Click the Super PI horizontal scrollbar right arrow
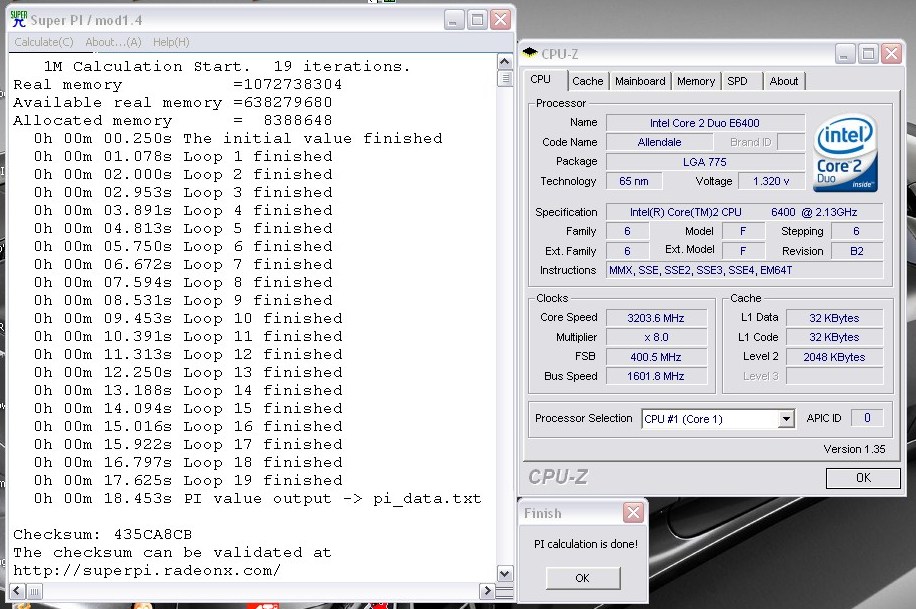This screenshot has width=916, height=609. (x=487, y=591)
